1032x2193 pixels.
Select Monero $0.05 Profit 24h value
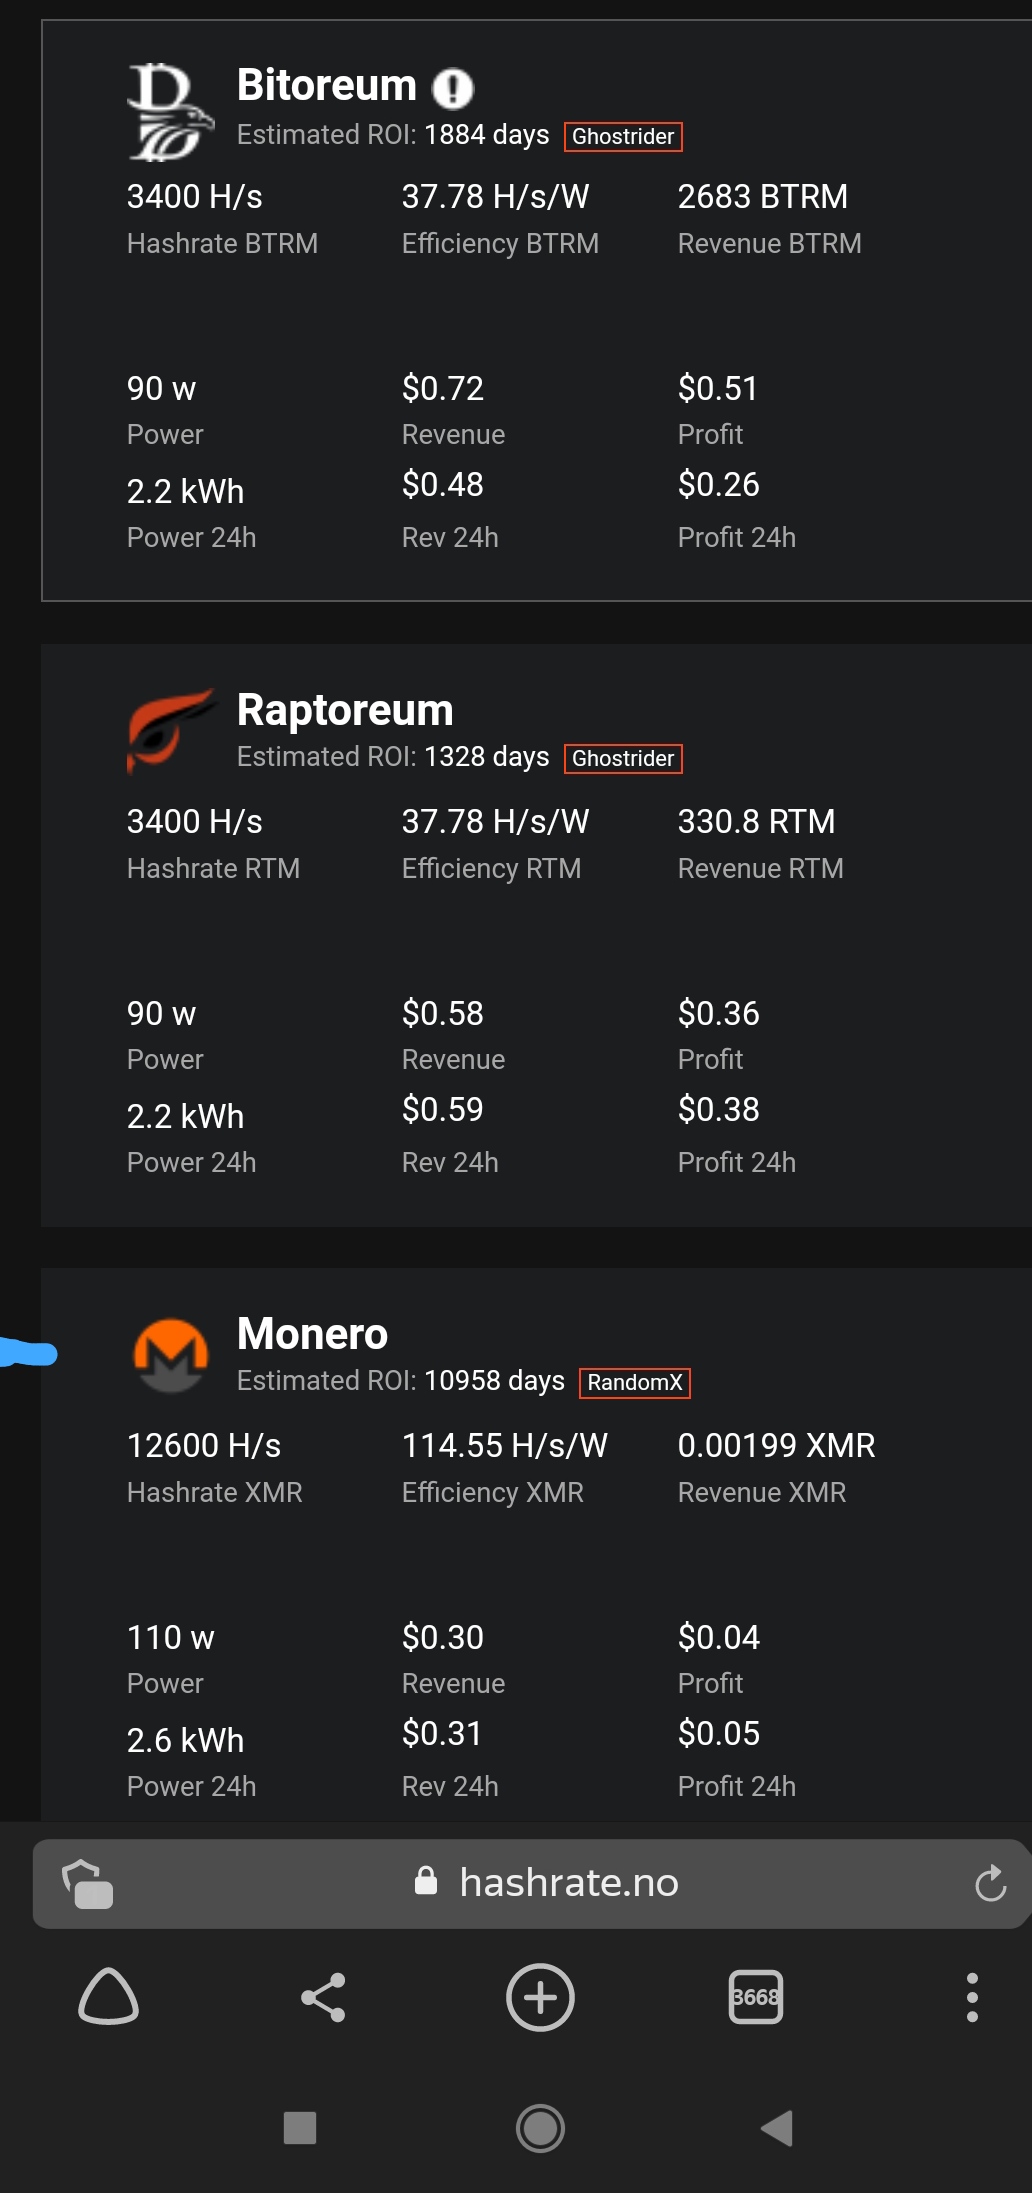pyautogui.click(x=718, y=1734)
